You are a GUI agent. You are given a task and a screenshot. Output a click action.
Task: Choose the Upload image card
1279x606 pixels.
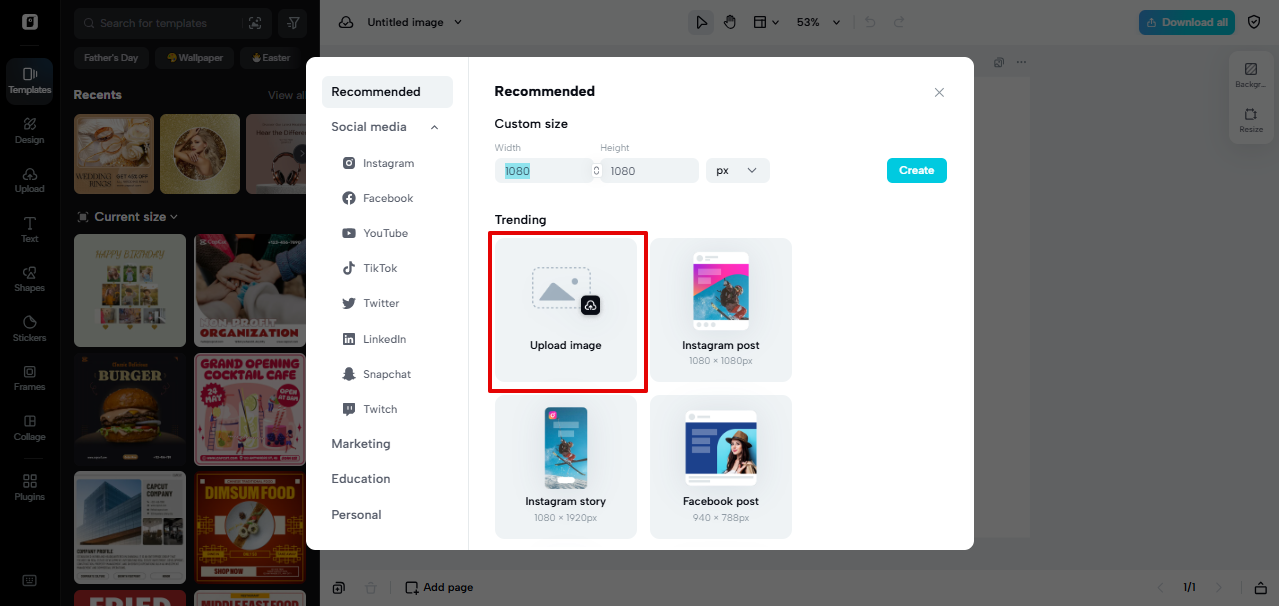pyautogui.click(x=566, y=310)
